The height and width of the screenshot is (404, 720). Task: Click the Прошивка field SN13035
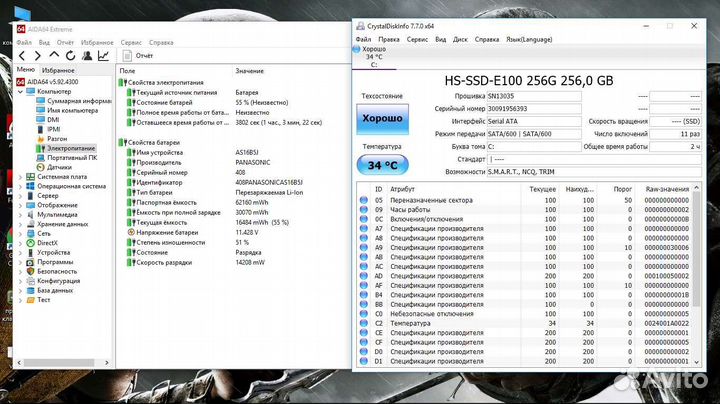pos(534,96)
